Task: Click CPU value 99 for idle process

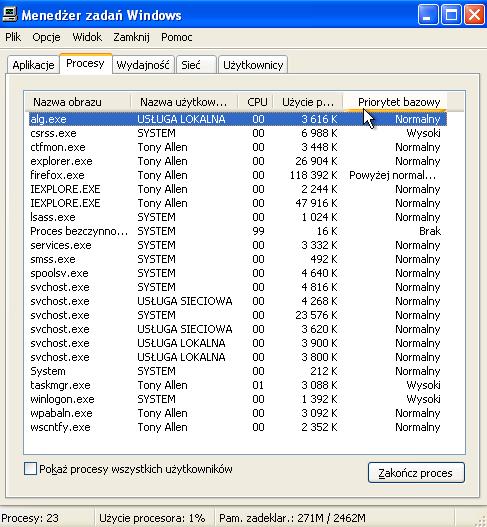Action: (x=258, y=231)
